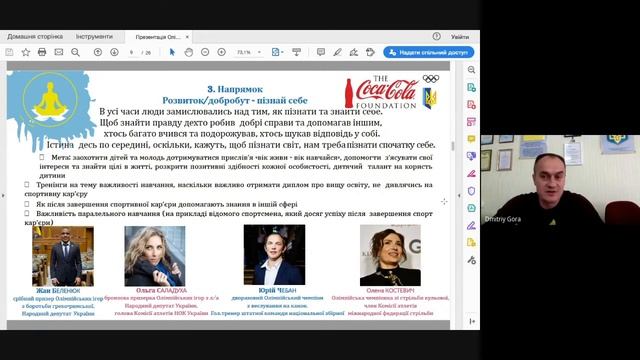Open the Help question mark icon

436,36
